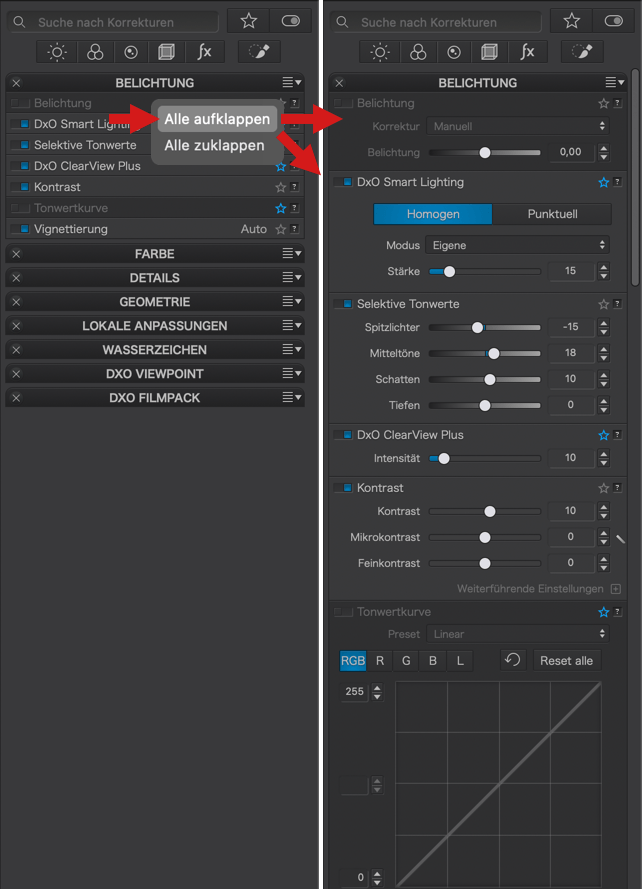Toggle DxO Smart Lighting on/off in left list
The height and width of the screenshot is (889, 642).
20,124
